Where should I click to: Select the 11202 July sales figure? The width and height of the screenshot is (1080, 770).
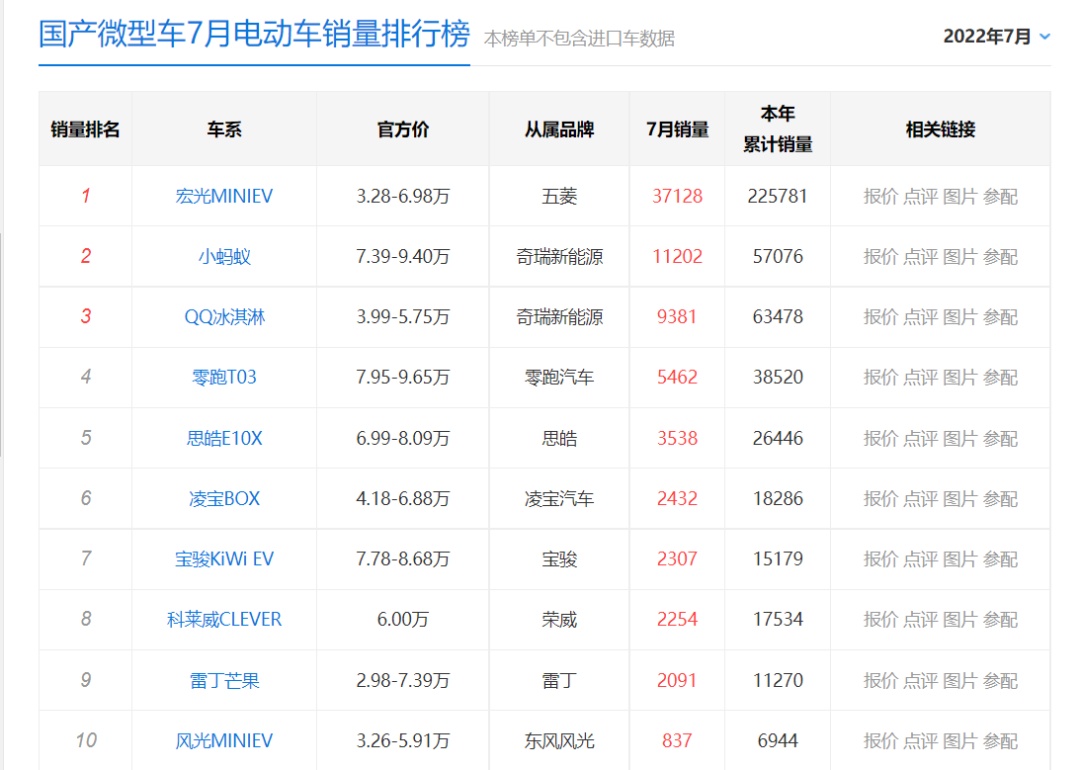point(677,257)
